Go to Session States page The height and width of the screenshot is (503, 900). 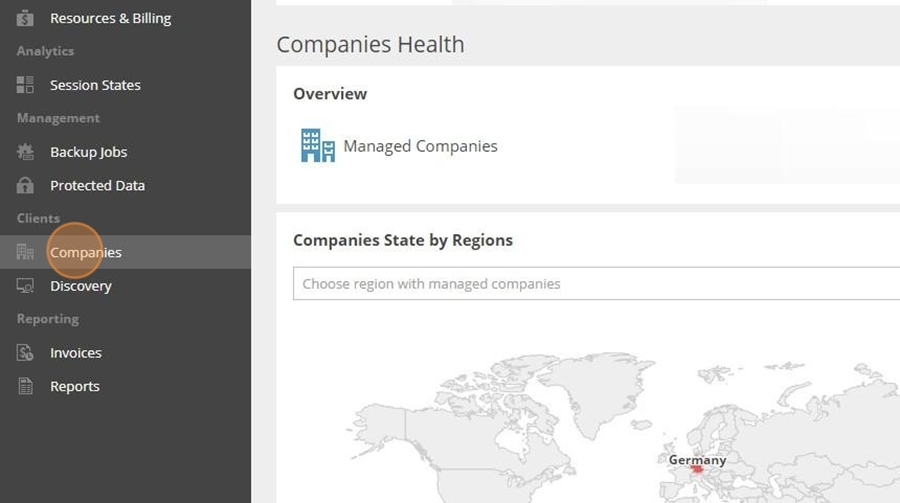pos(125,85)
